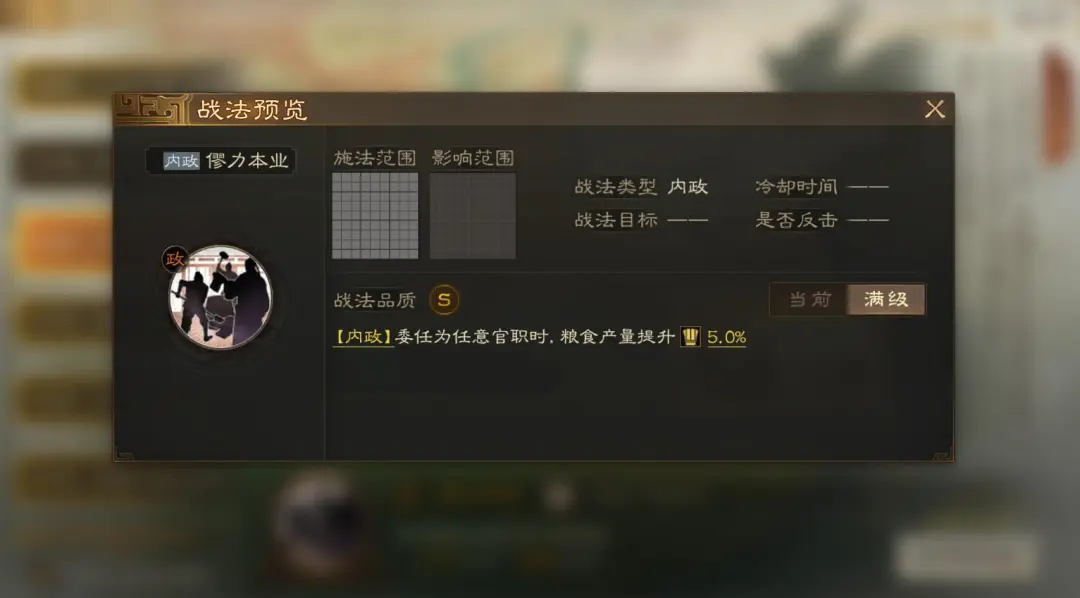1080x598 pixels.
Task: Click the 施法范围 grid
Action: [375, 216]
